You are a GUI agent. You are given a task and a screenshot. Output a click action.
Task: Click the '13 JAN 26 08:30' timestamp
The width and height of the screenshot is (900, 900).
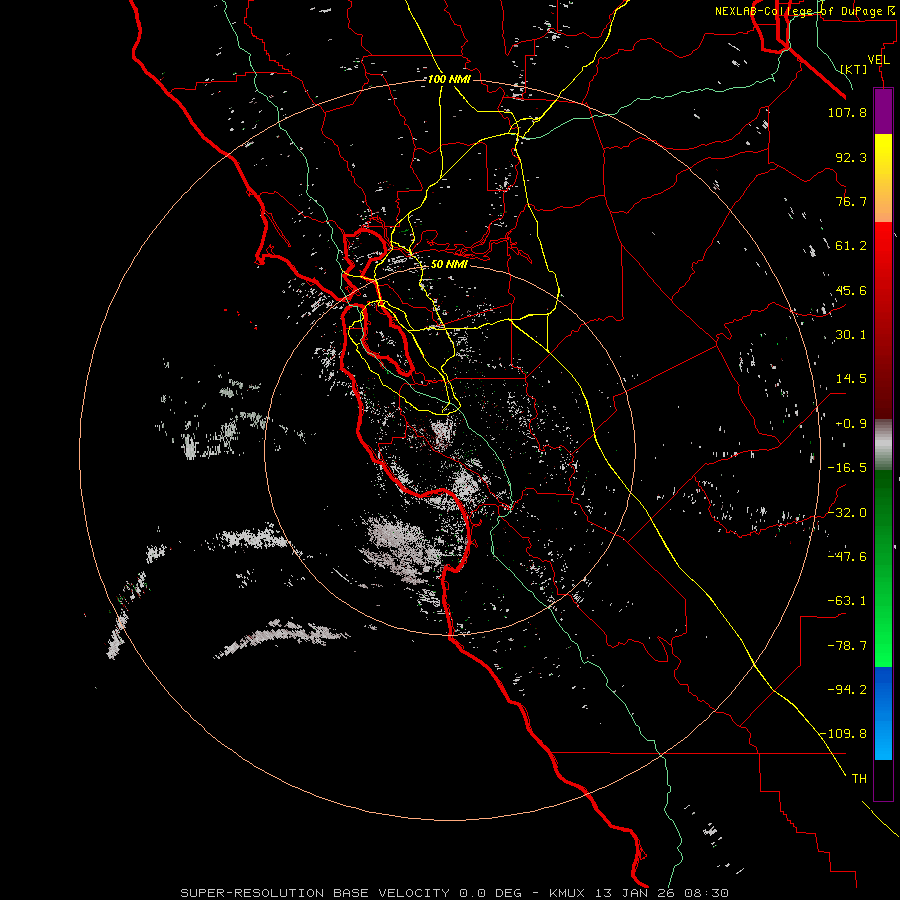tap(662, 893)
